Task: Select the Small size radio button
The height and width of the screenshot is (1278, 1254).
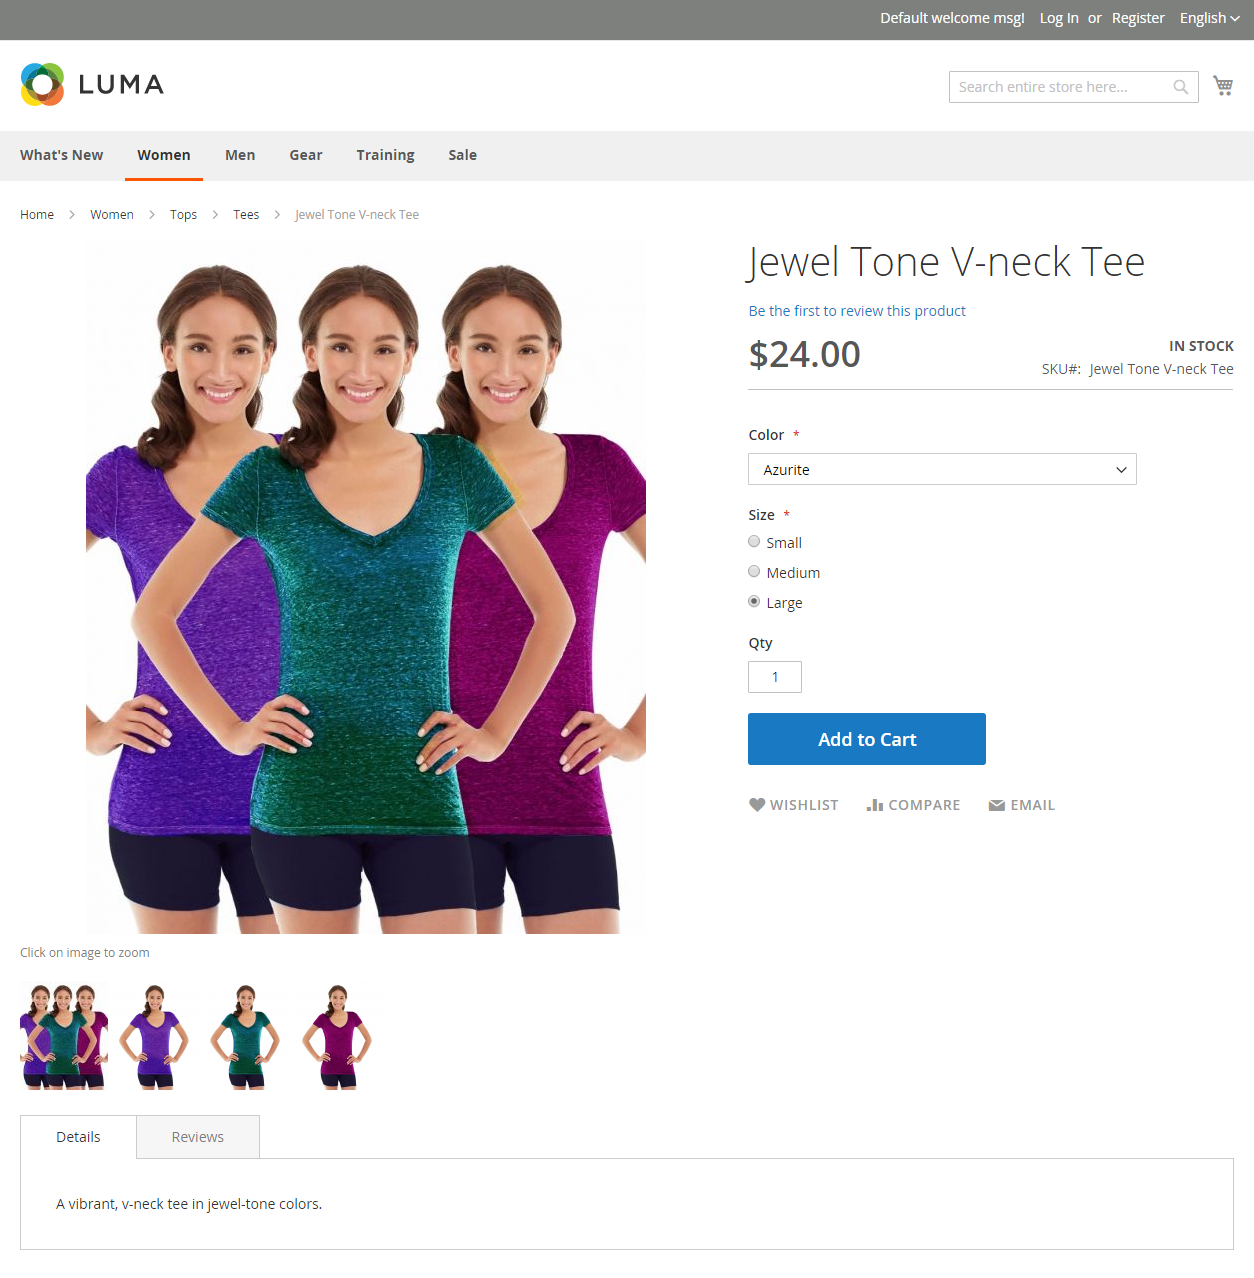Action: click(754, 542)
